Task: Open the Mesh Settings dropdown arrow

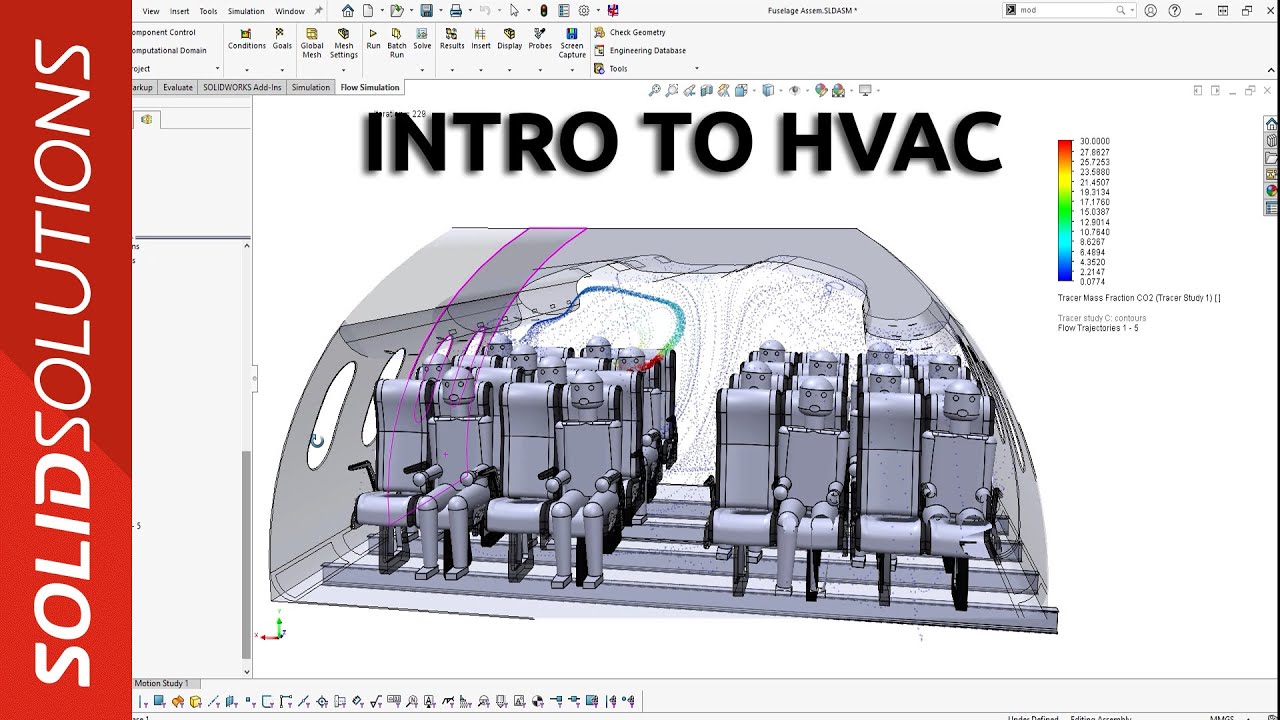Action: click(x=344, y=70)
